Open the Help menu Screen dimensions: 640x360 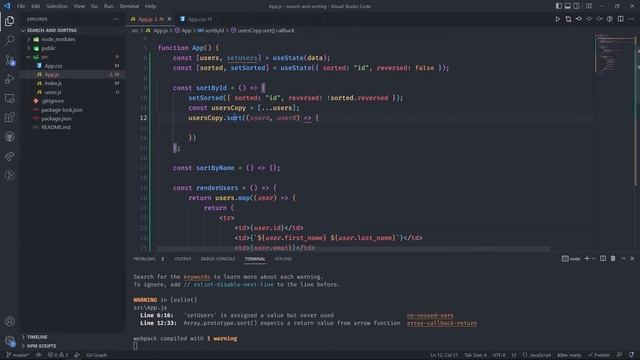coord(151,6)
